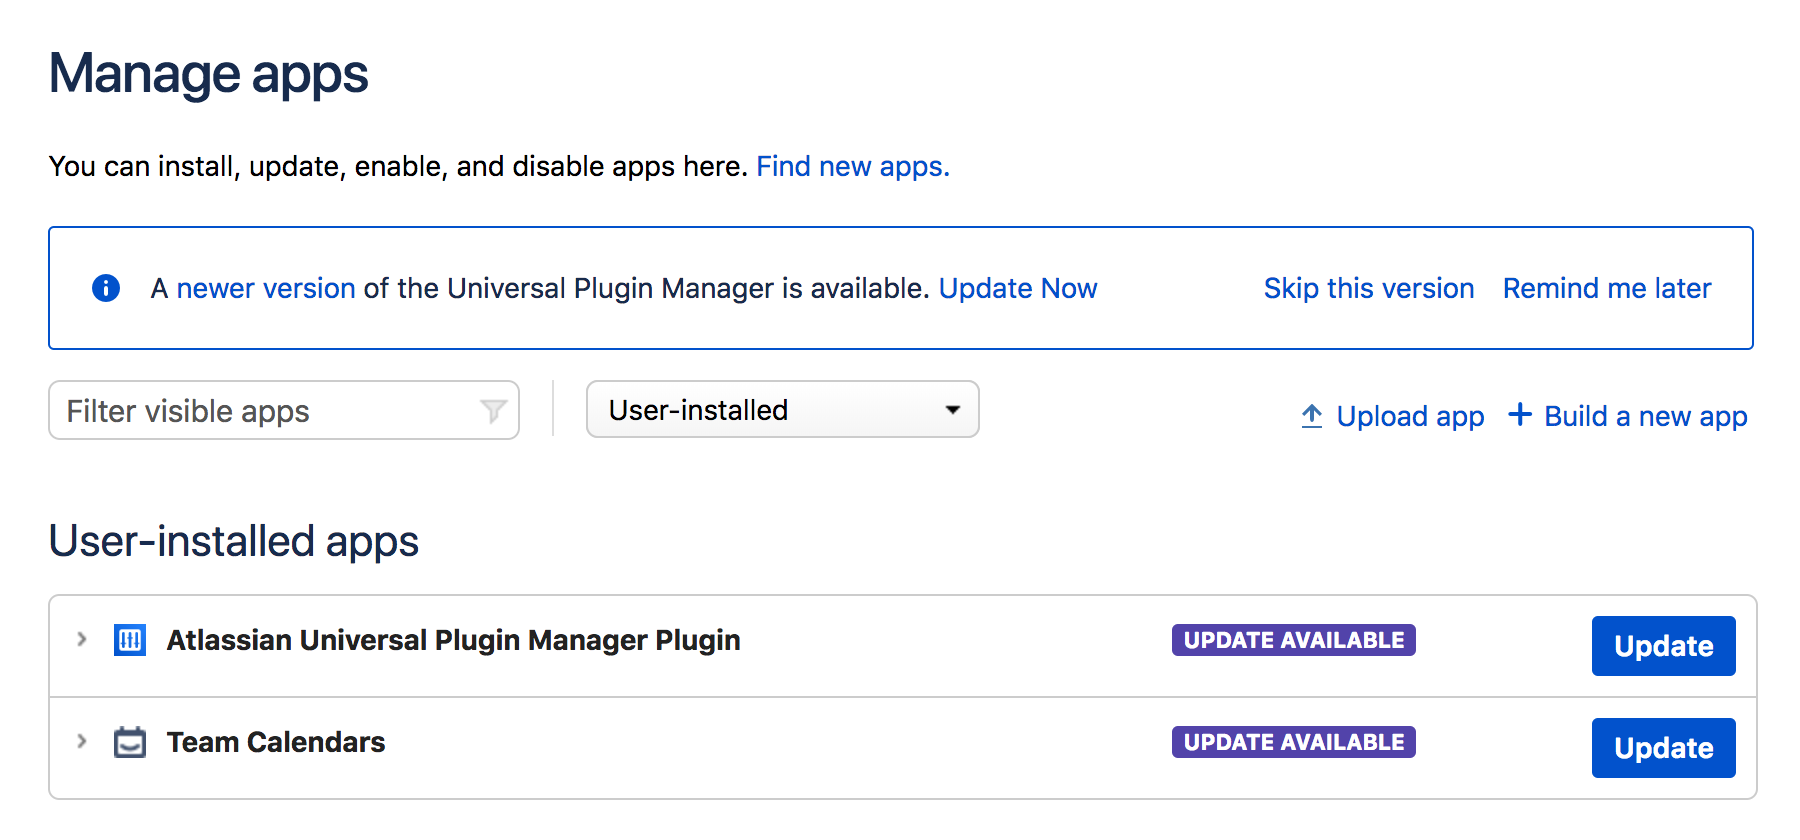
Task: Expand the Team Calendars row
Action: (x=82, y=741)
